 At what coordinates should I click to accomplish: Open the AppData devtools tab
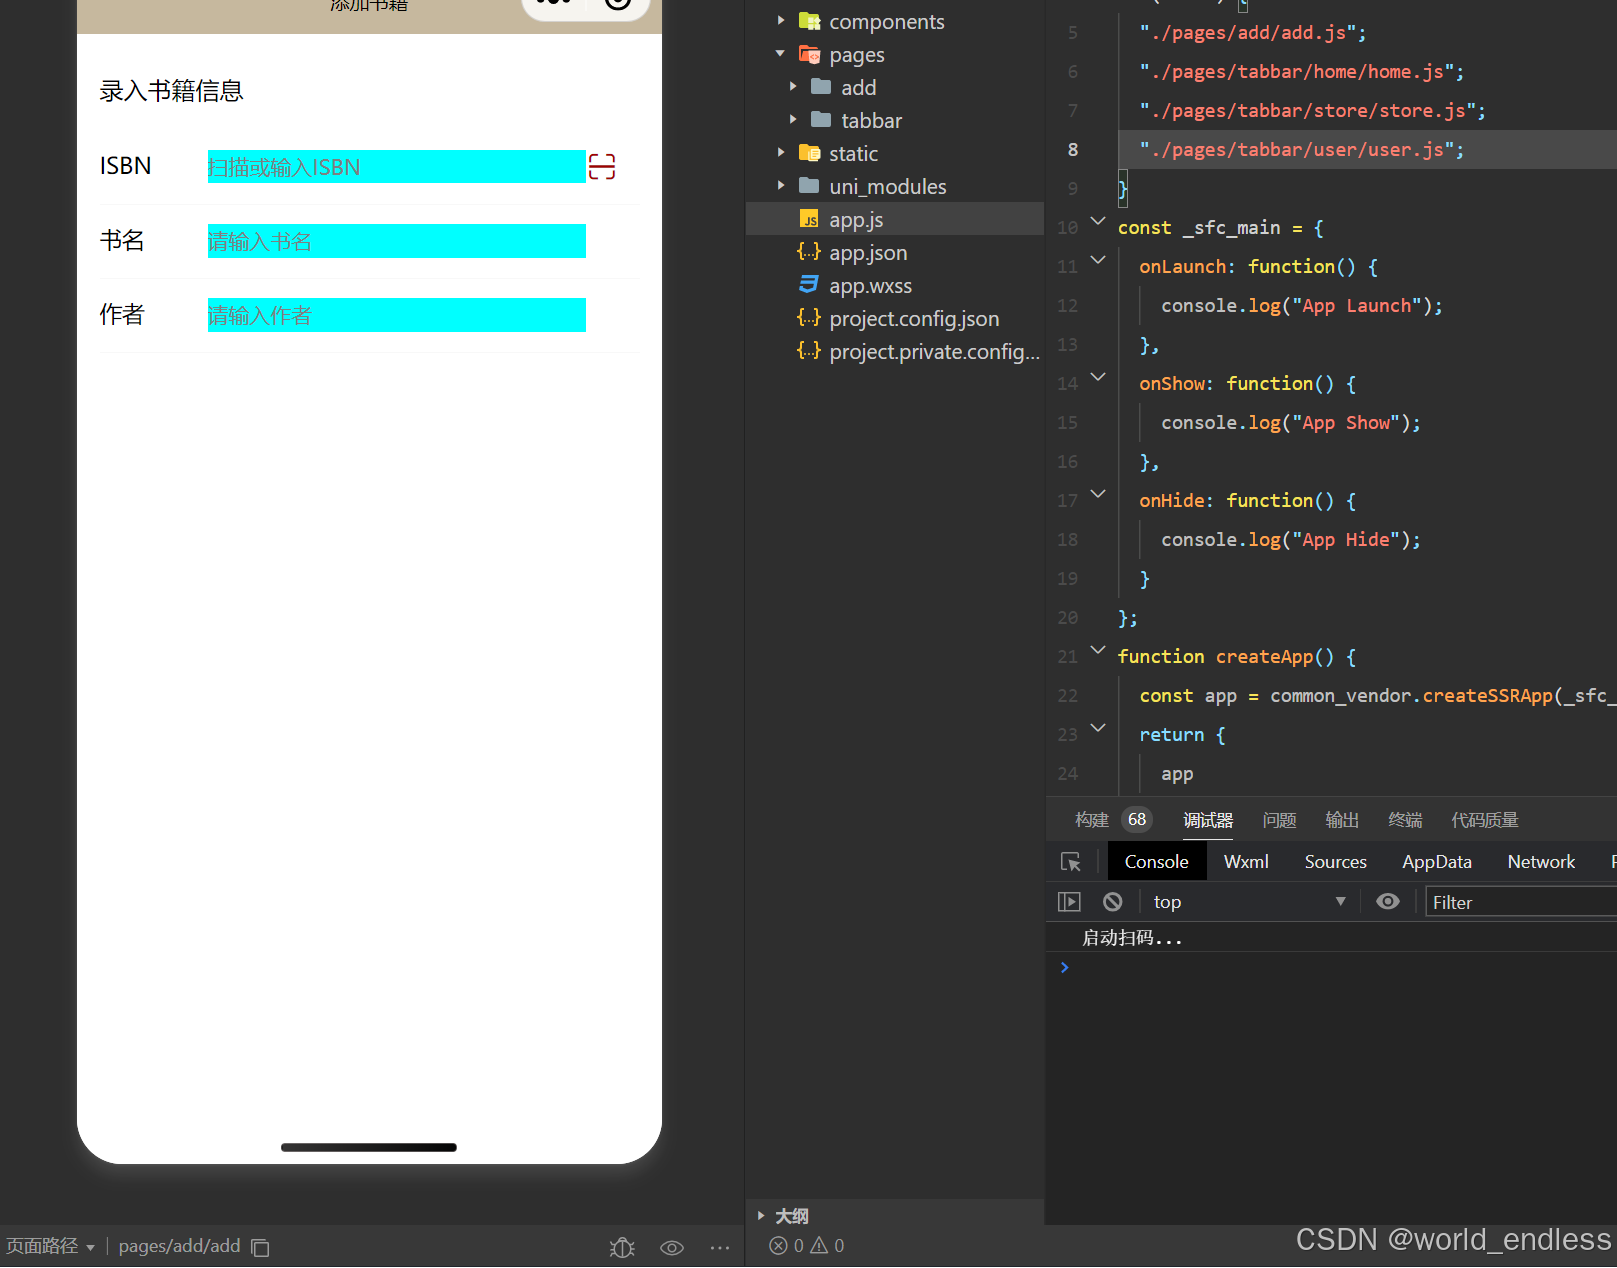(1437, 861)
